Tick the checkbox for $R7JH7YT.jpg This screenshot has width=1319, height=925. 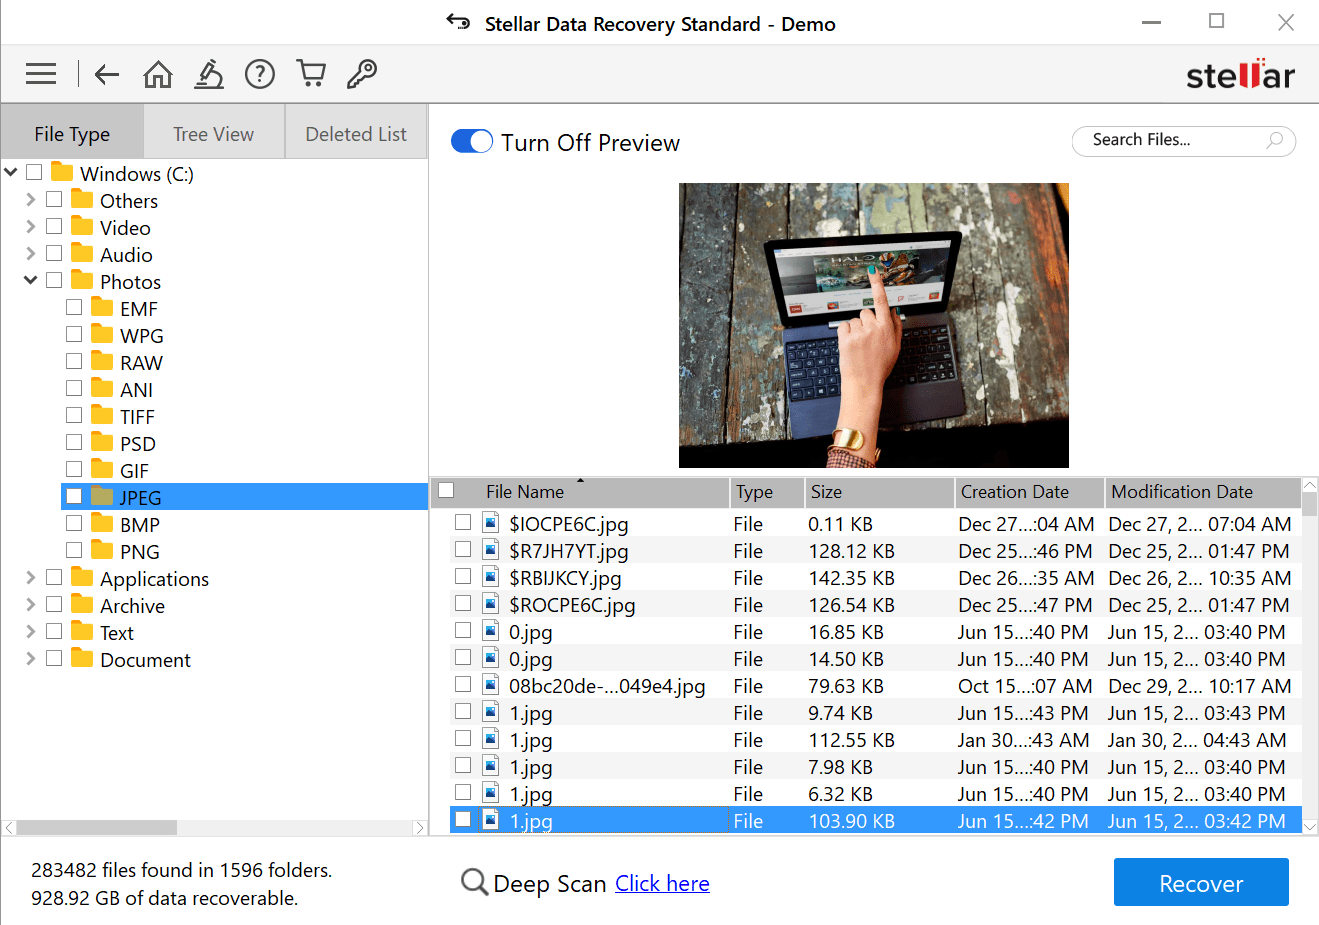tap(463, 549)
